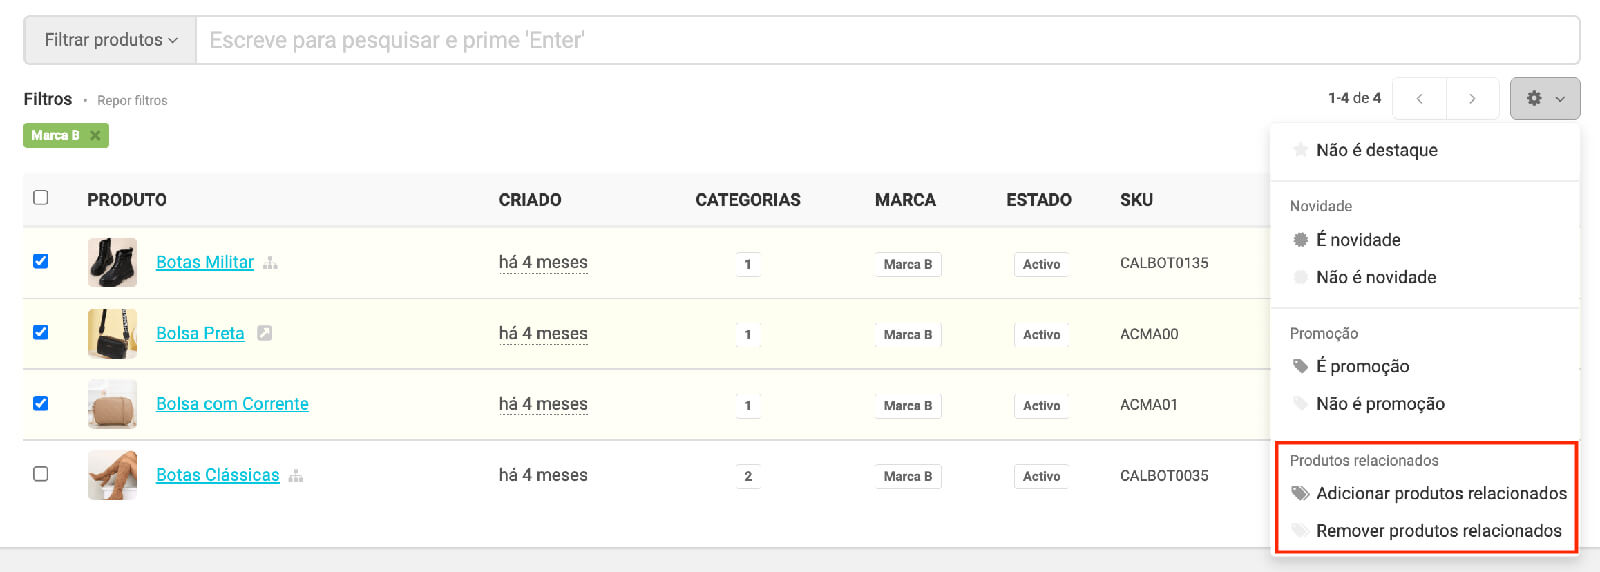Click the SKU value ACMA01
Screen dimensions: 1600x572
1149,405
